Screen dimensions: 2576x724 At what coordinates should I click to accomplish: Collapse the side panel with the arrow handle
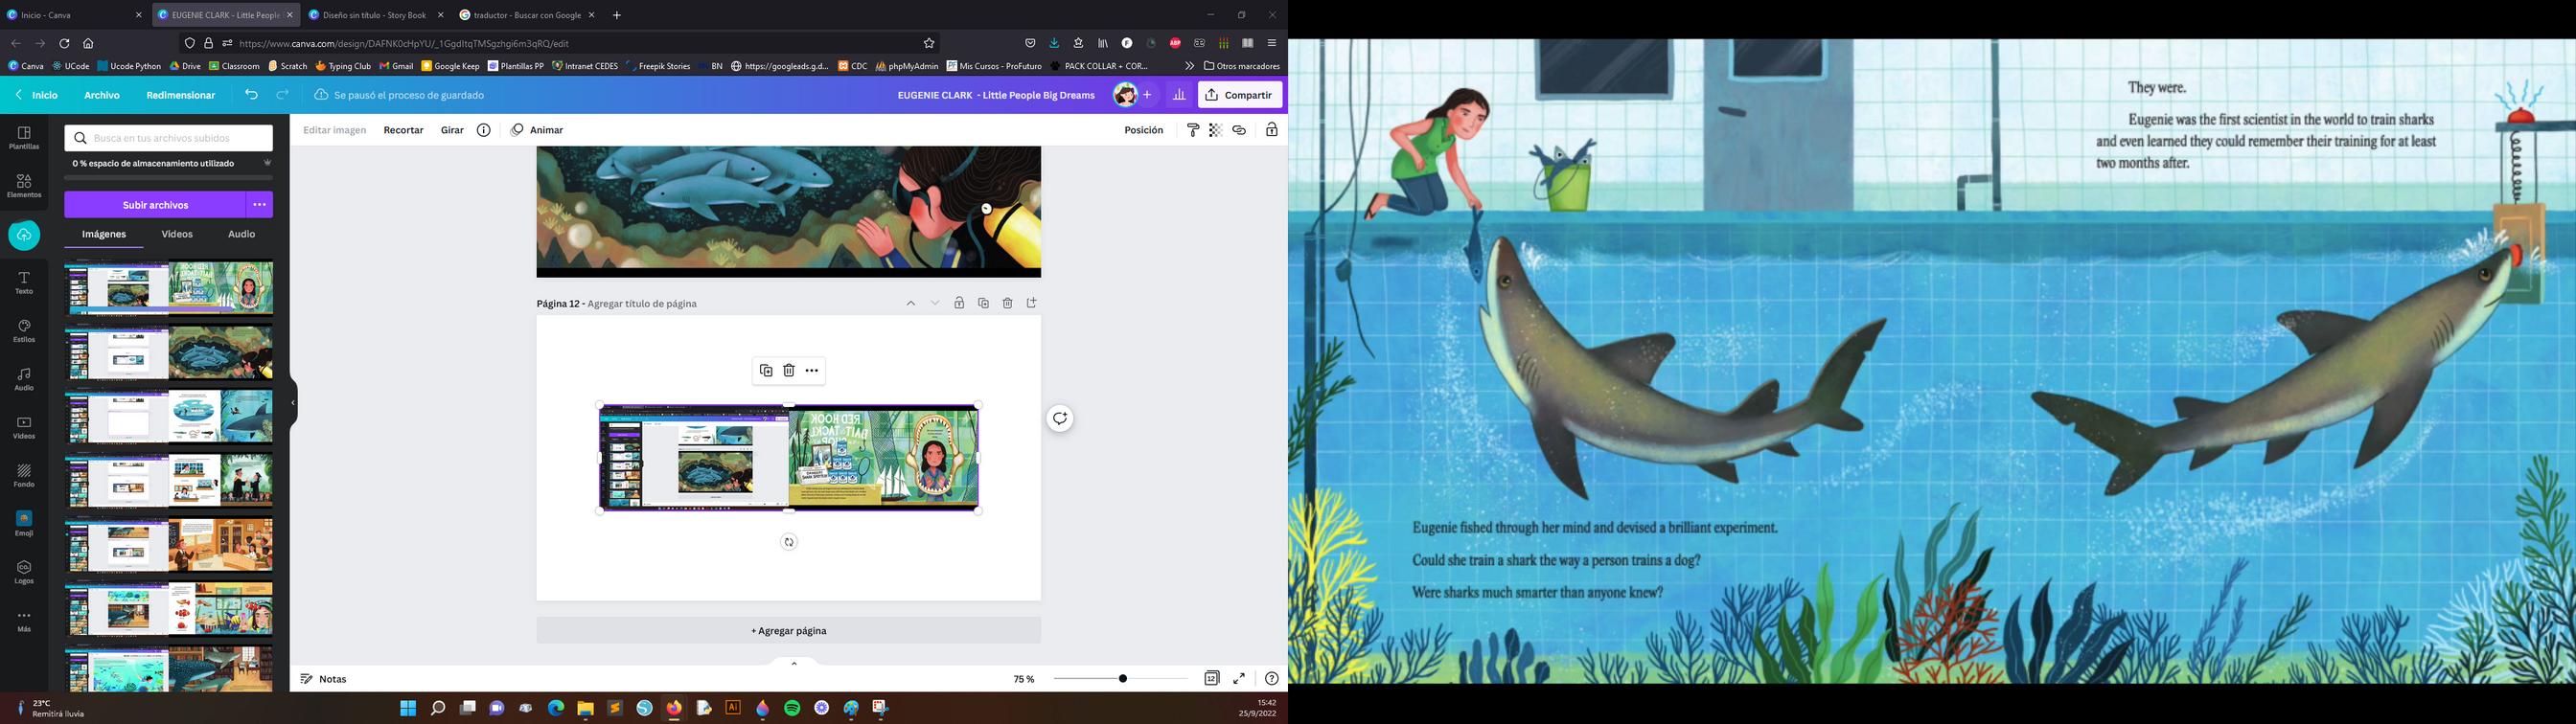(x=293, y=403)
